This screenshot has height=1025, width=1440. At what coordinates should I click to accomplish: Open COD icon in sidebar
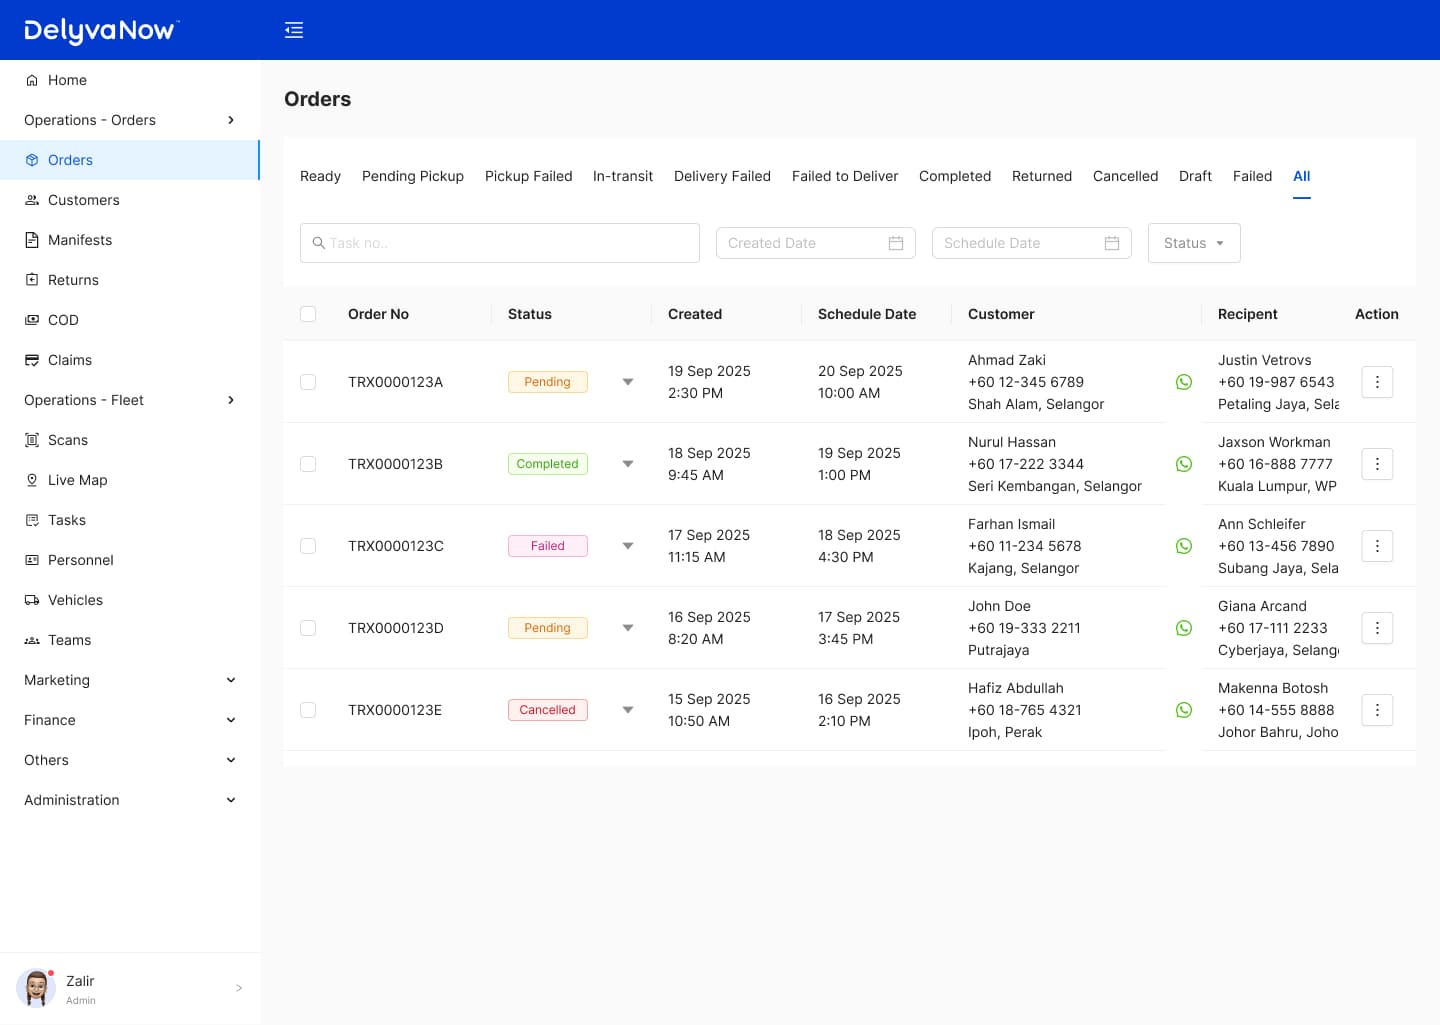pos(32,320)
